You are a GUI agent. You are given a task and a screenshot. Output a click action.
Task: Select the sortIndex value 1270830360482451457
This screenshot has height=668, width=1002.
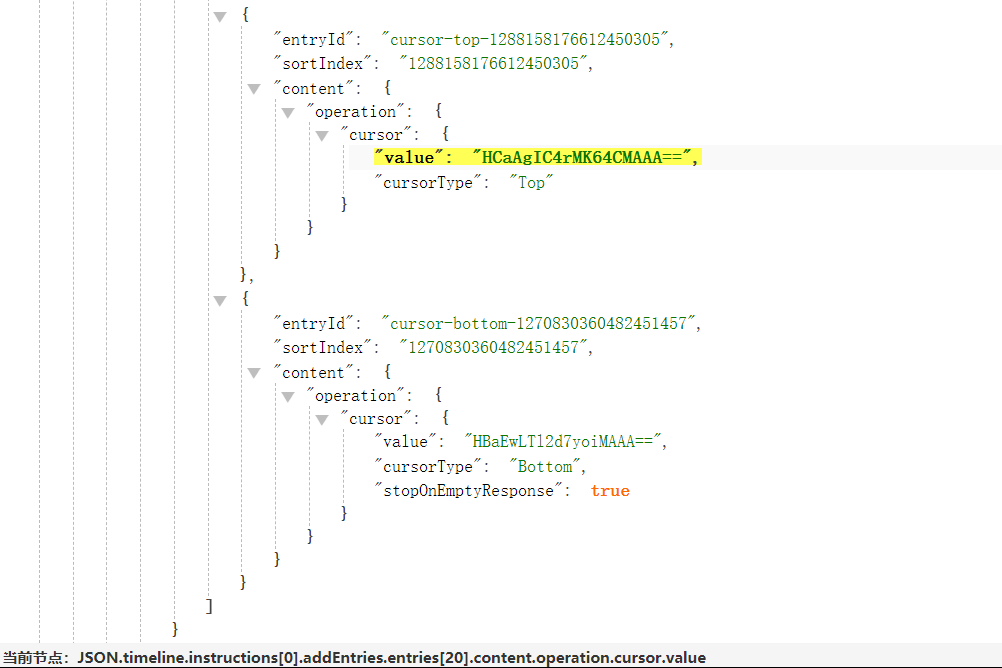point(493,347)
